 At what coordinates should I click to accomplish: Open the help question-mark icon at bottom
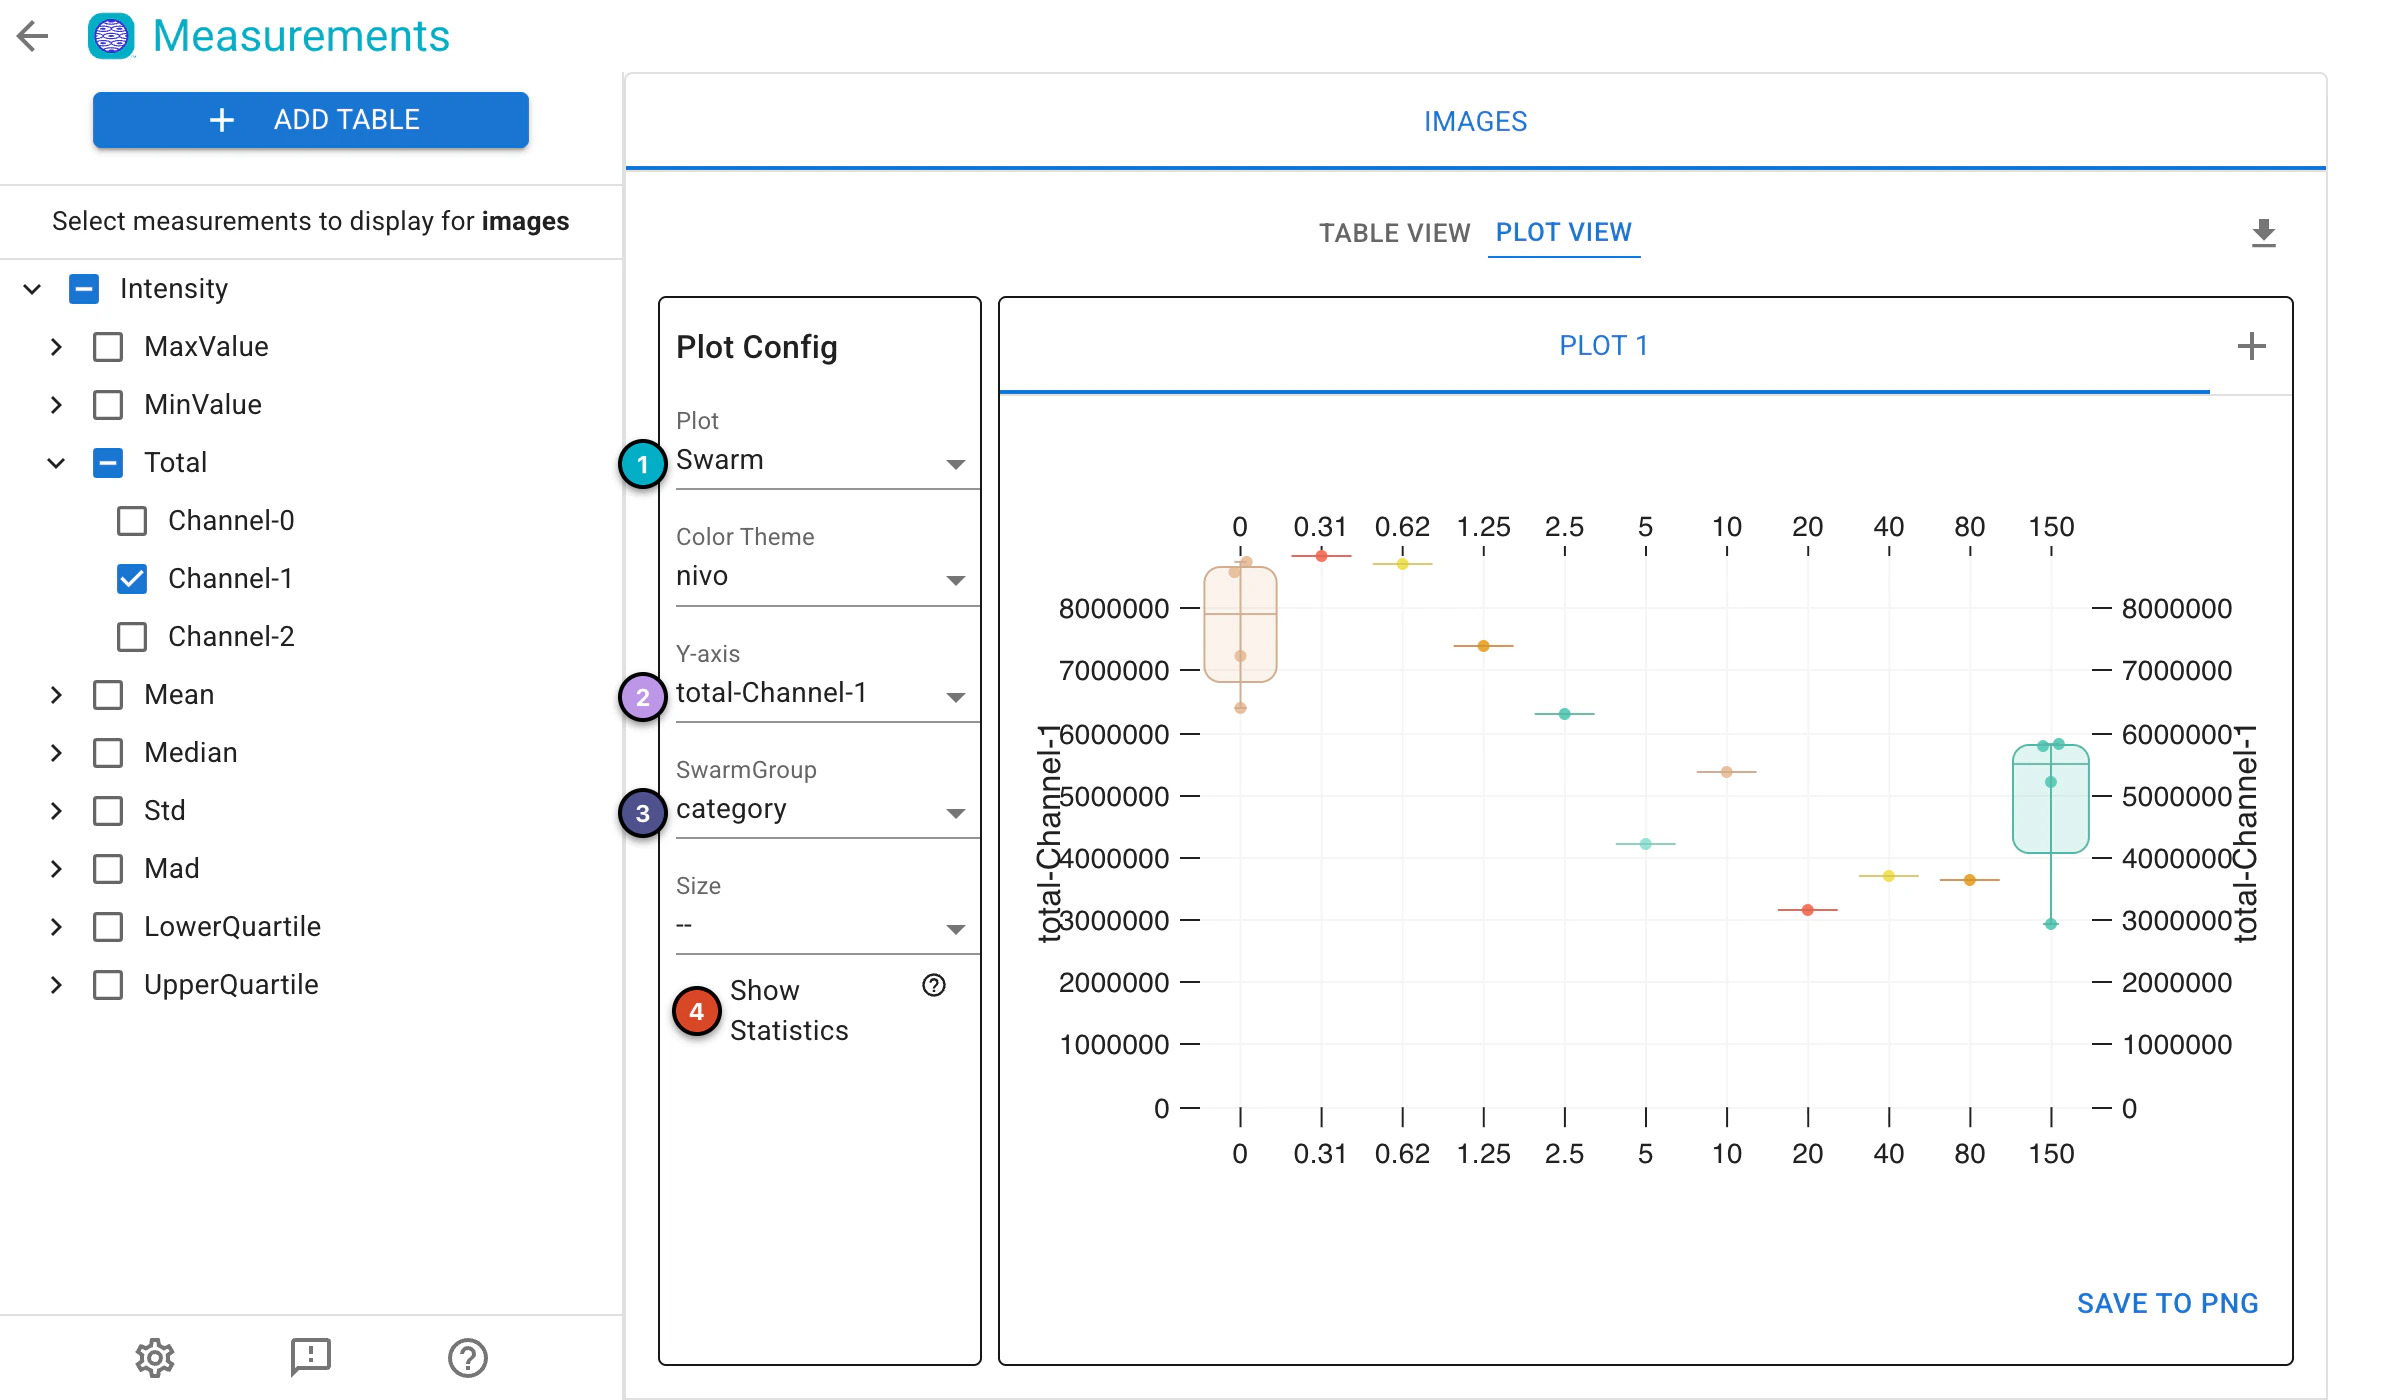[x=467, y=1358]
